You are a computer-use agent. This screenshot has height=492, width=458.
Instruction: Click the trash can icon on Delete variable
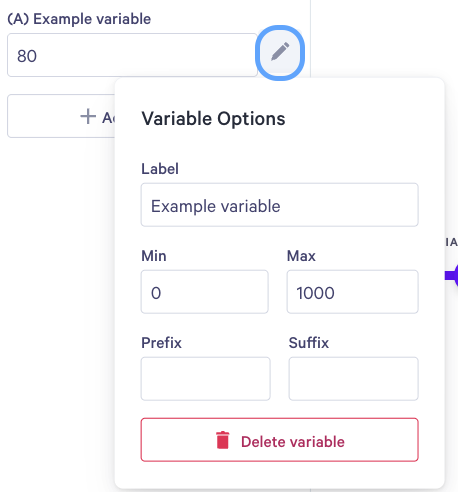(223, 440)
